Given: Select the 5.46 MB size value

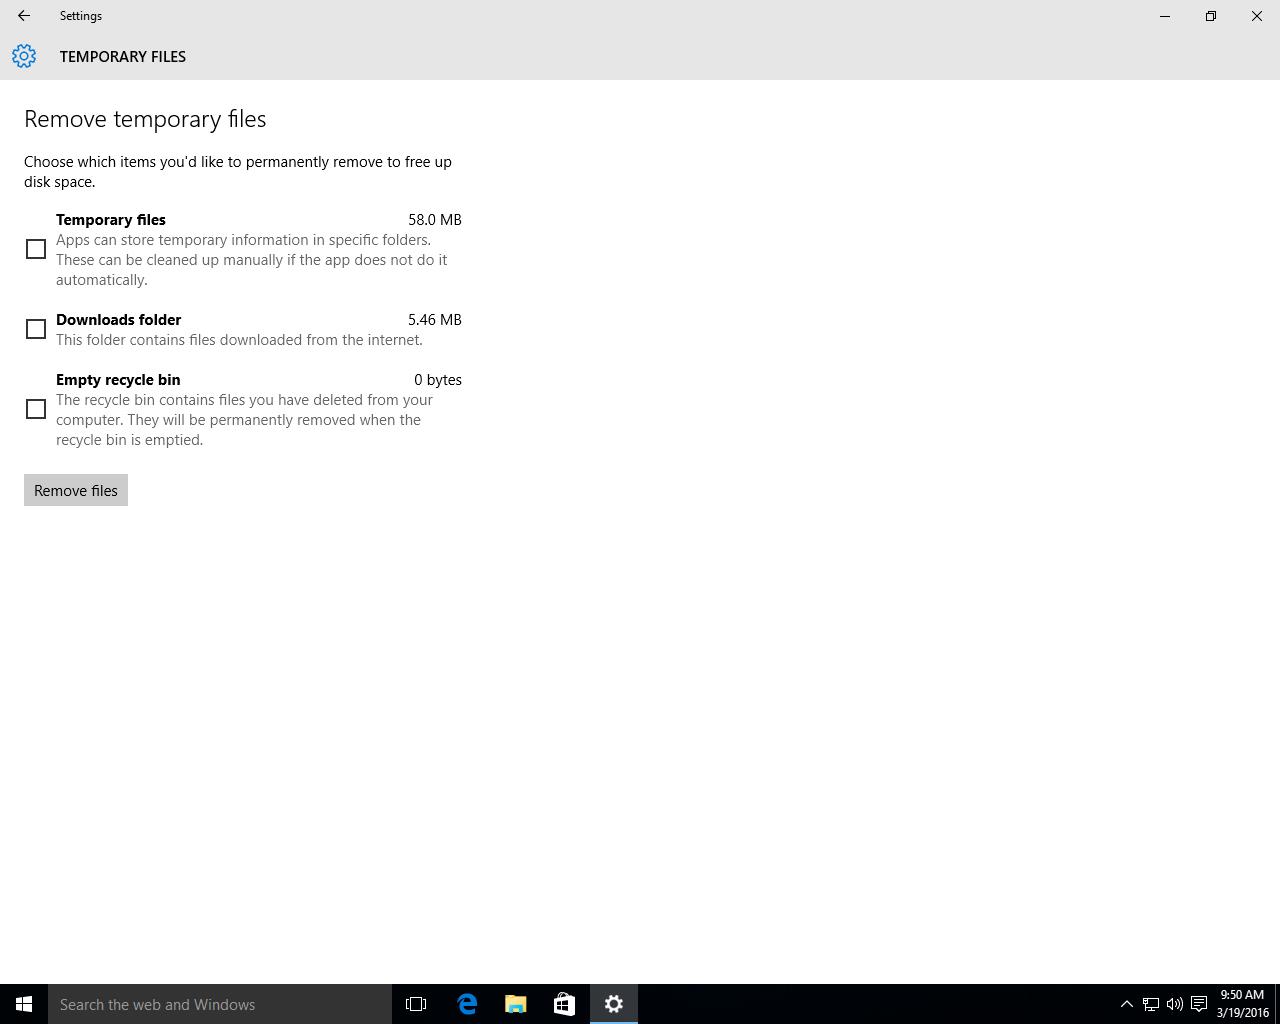Looking at the screenshot, I should [435, 320].
